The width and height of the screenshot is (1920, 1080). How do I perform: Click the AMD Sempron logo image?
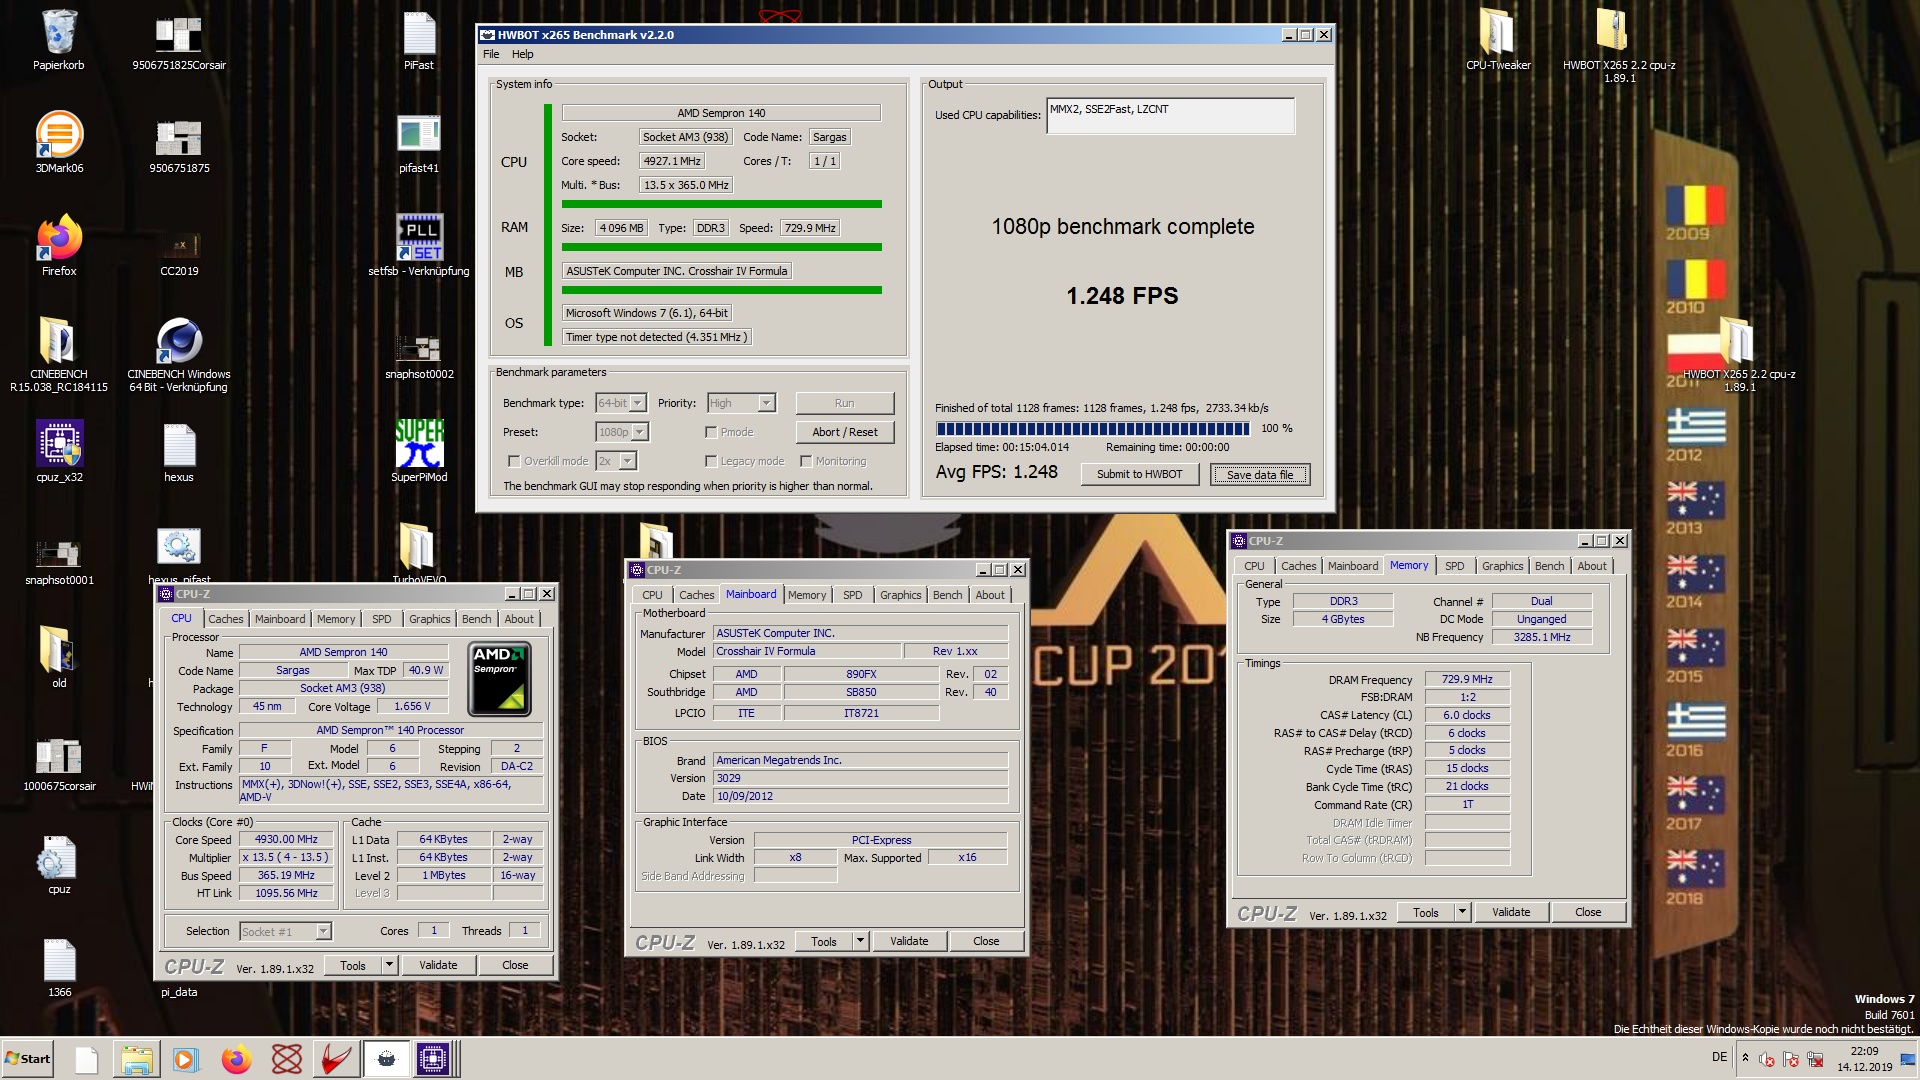pos(500,680)
